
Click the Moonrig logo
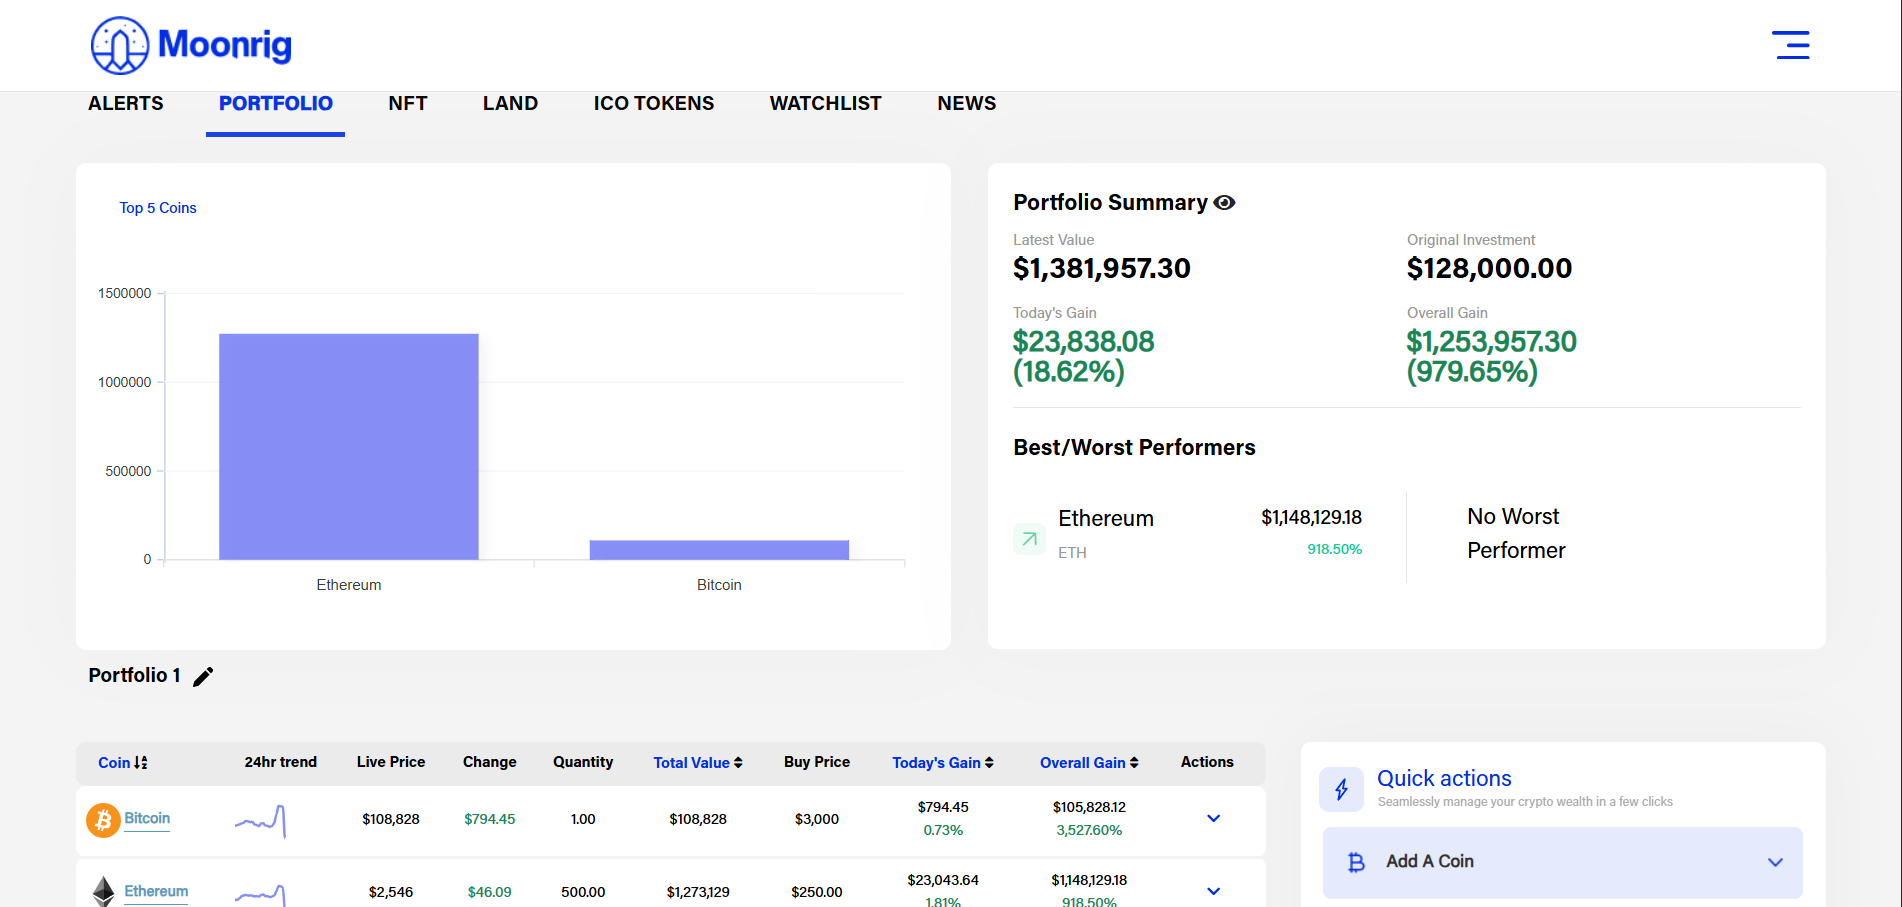point(191,45)
